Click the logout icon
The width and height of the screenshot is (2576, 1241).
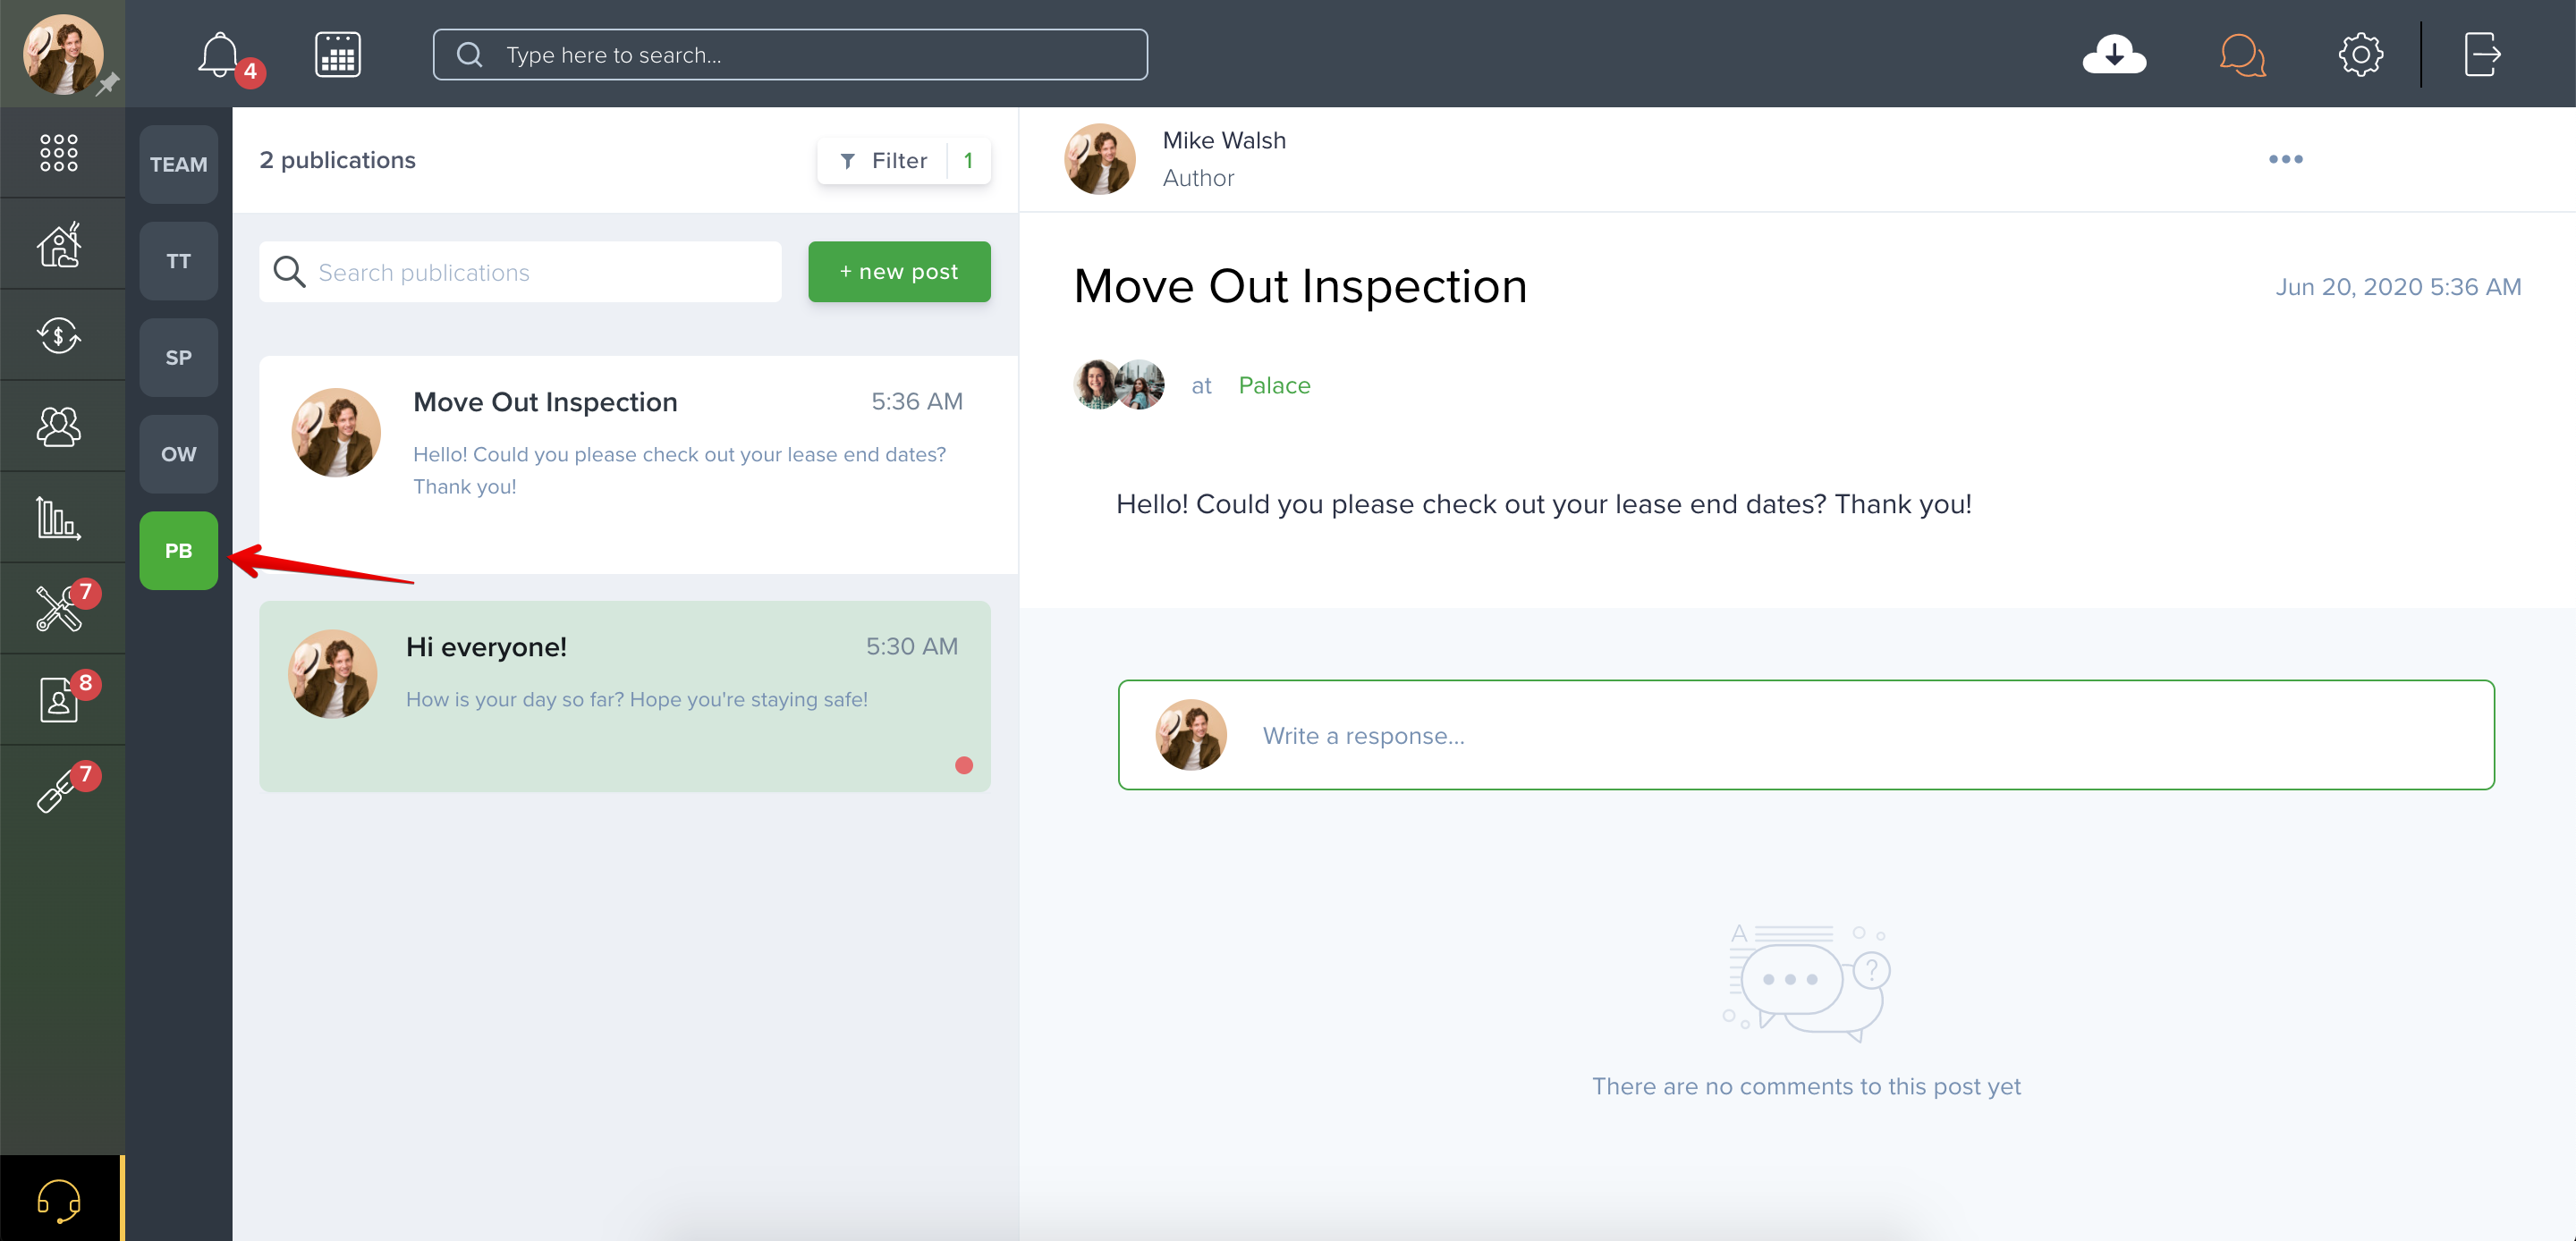2482,54
